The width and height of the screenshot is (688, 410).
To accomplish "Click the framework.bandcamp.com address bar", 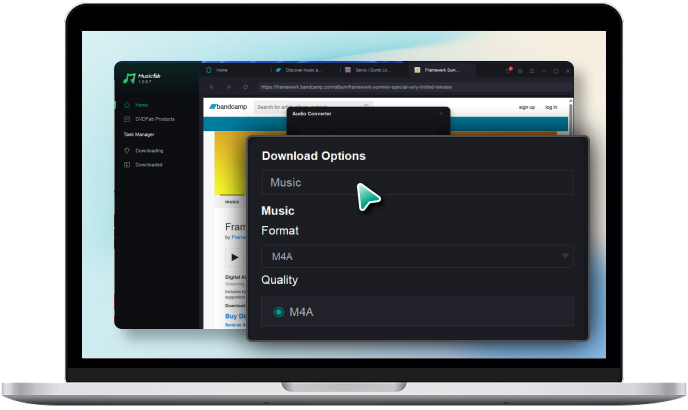I will coord(414,87).
